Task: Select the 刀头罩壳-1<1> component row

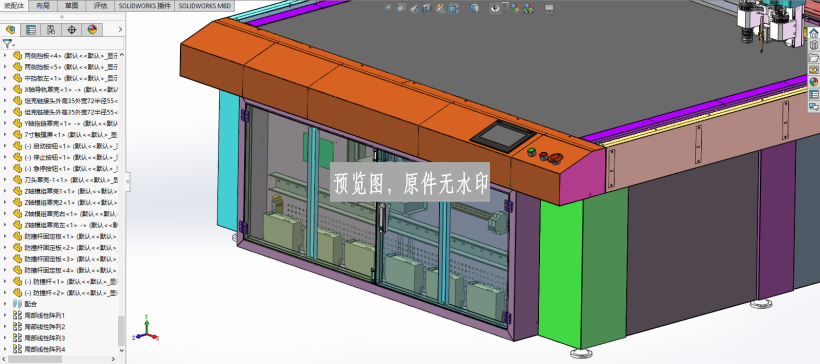Action: point(65,179)
